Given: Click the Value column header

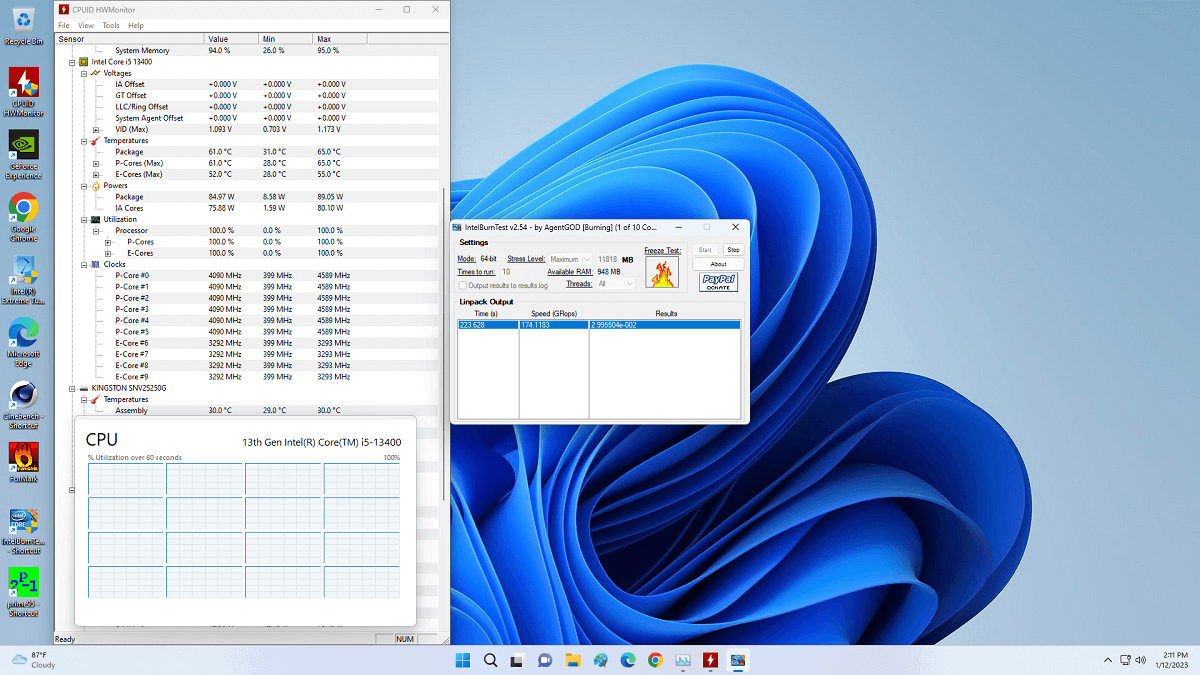Looking at the screenshot, I should [230, 39].
